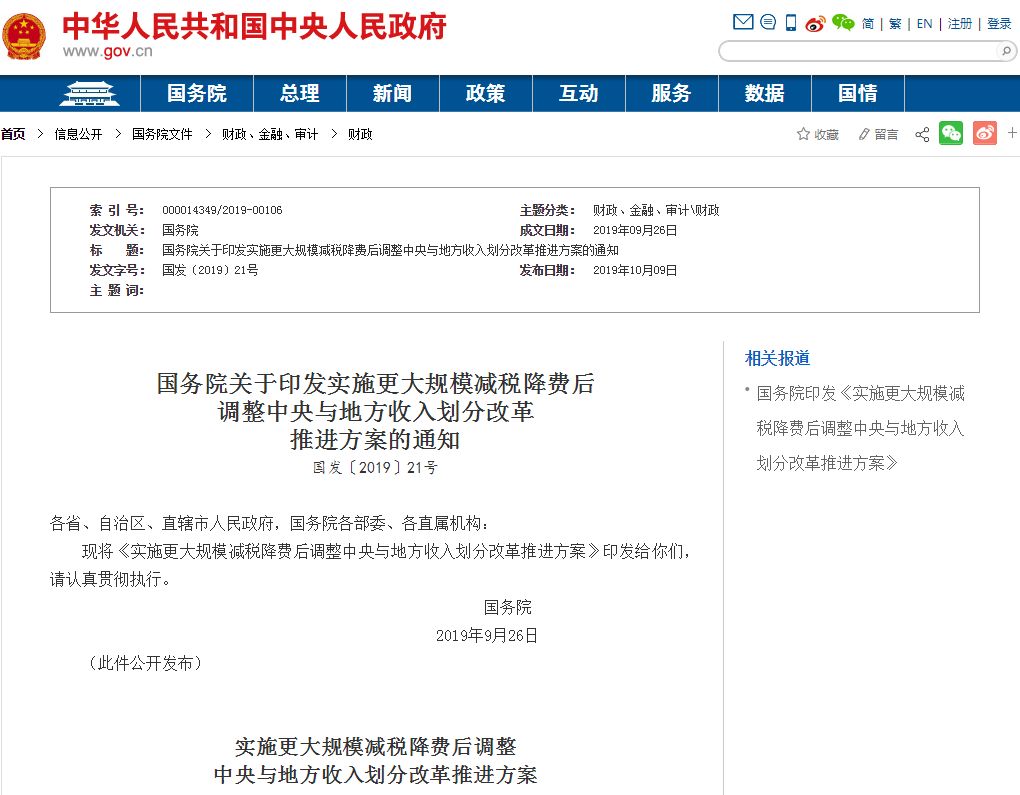Click the 收藏 star icon

click(x=803, y=134)
